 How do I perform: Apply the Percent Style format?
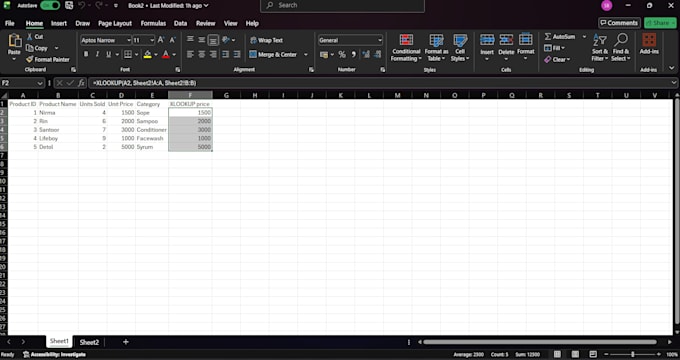(342, 55)
